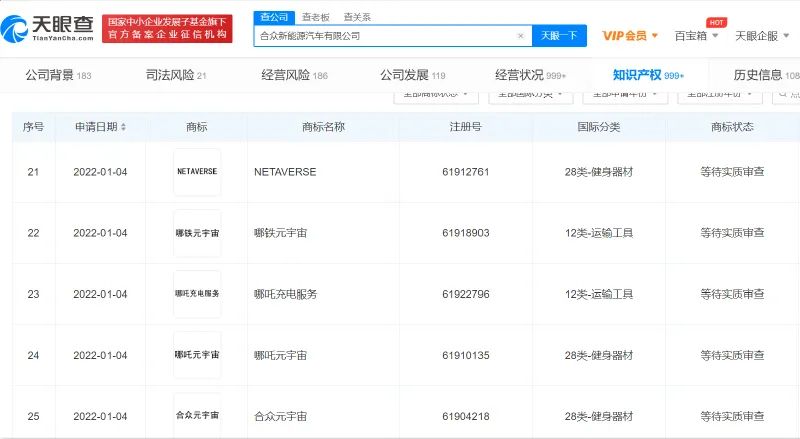Click the 哪吒充电服务 trademark name
Screen dimensions: 800x439
[x=287, y=294]
